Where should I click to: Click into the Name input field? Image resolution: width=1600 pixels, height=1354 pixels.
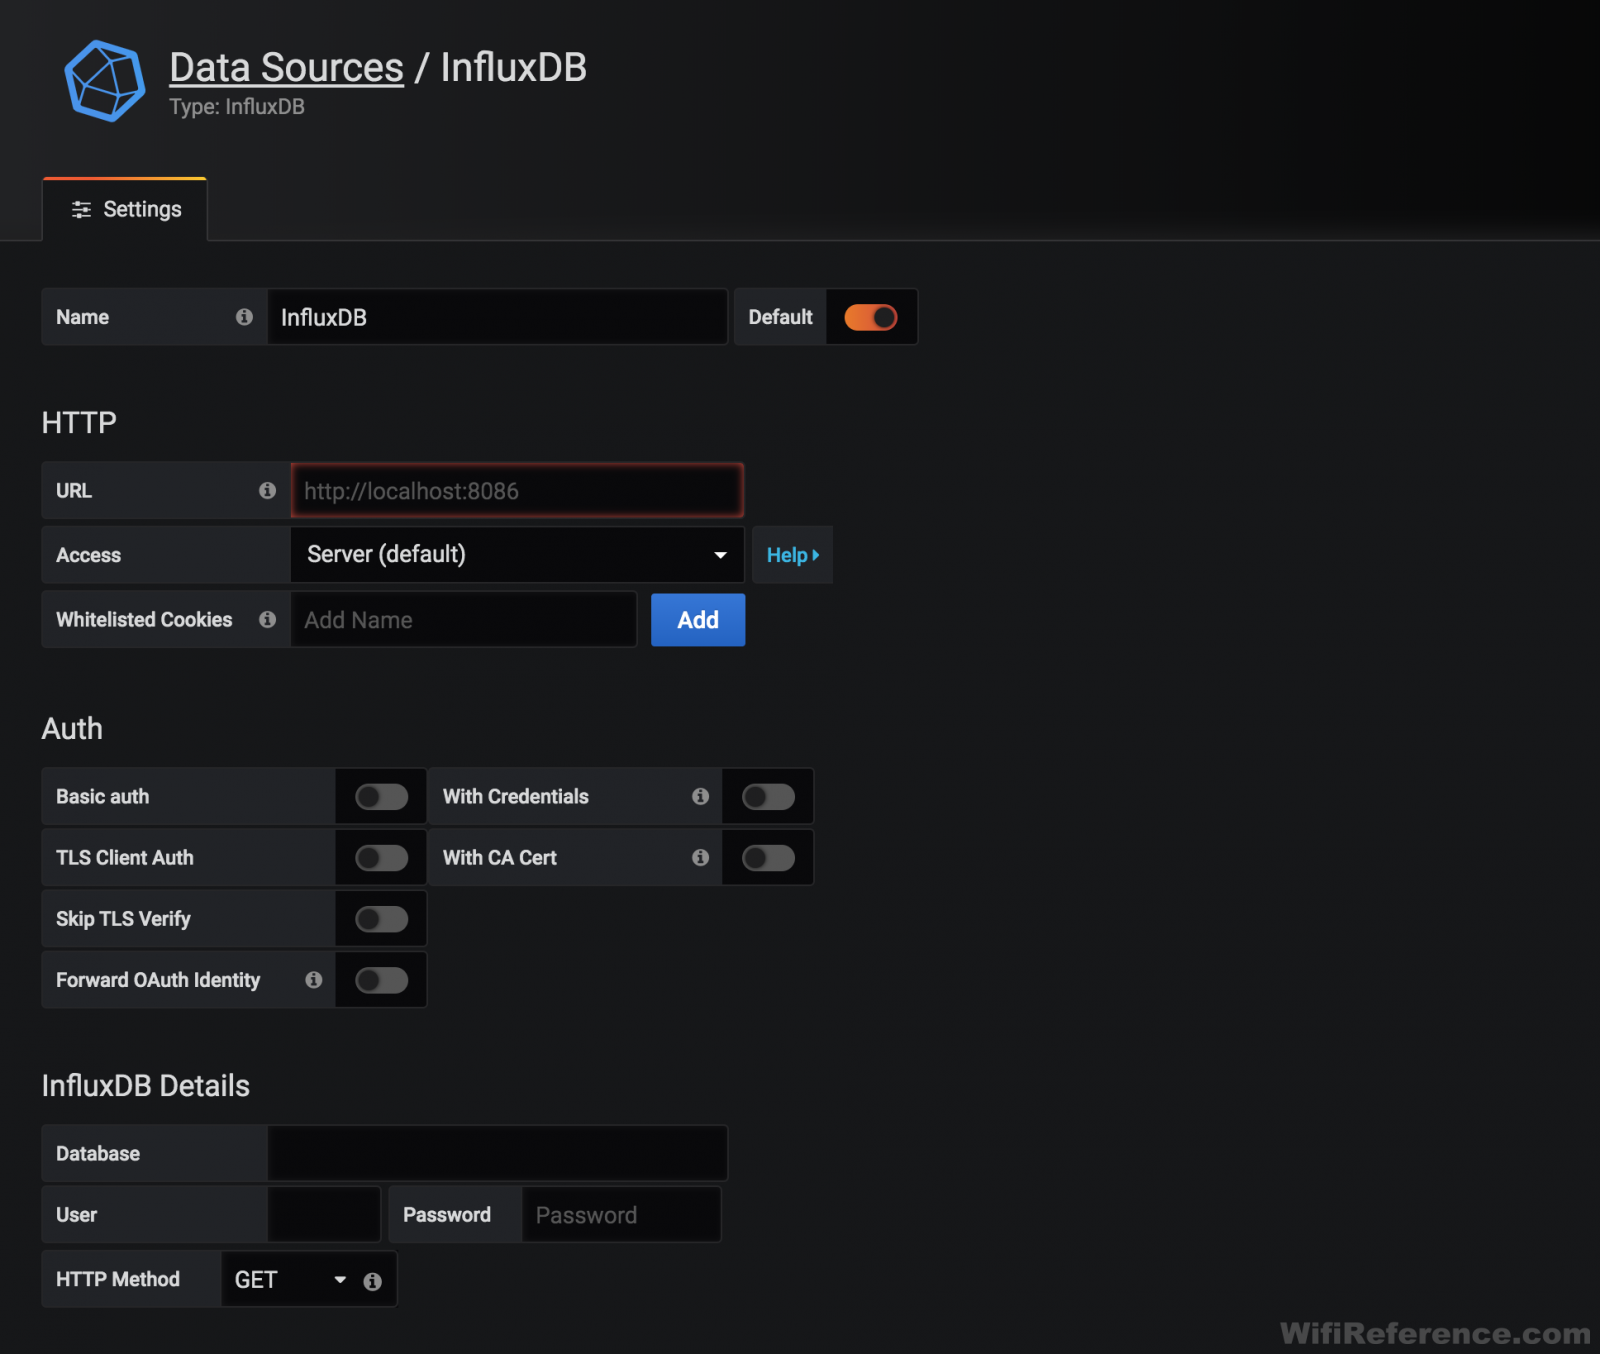pyautogui.click(x=497, y=317)
